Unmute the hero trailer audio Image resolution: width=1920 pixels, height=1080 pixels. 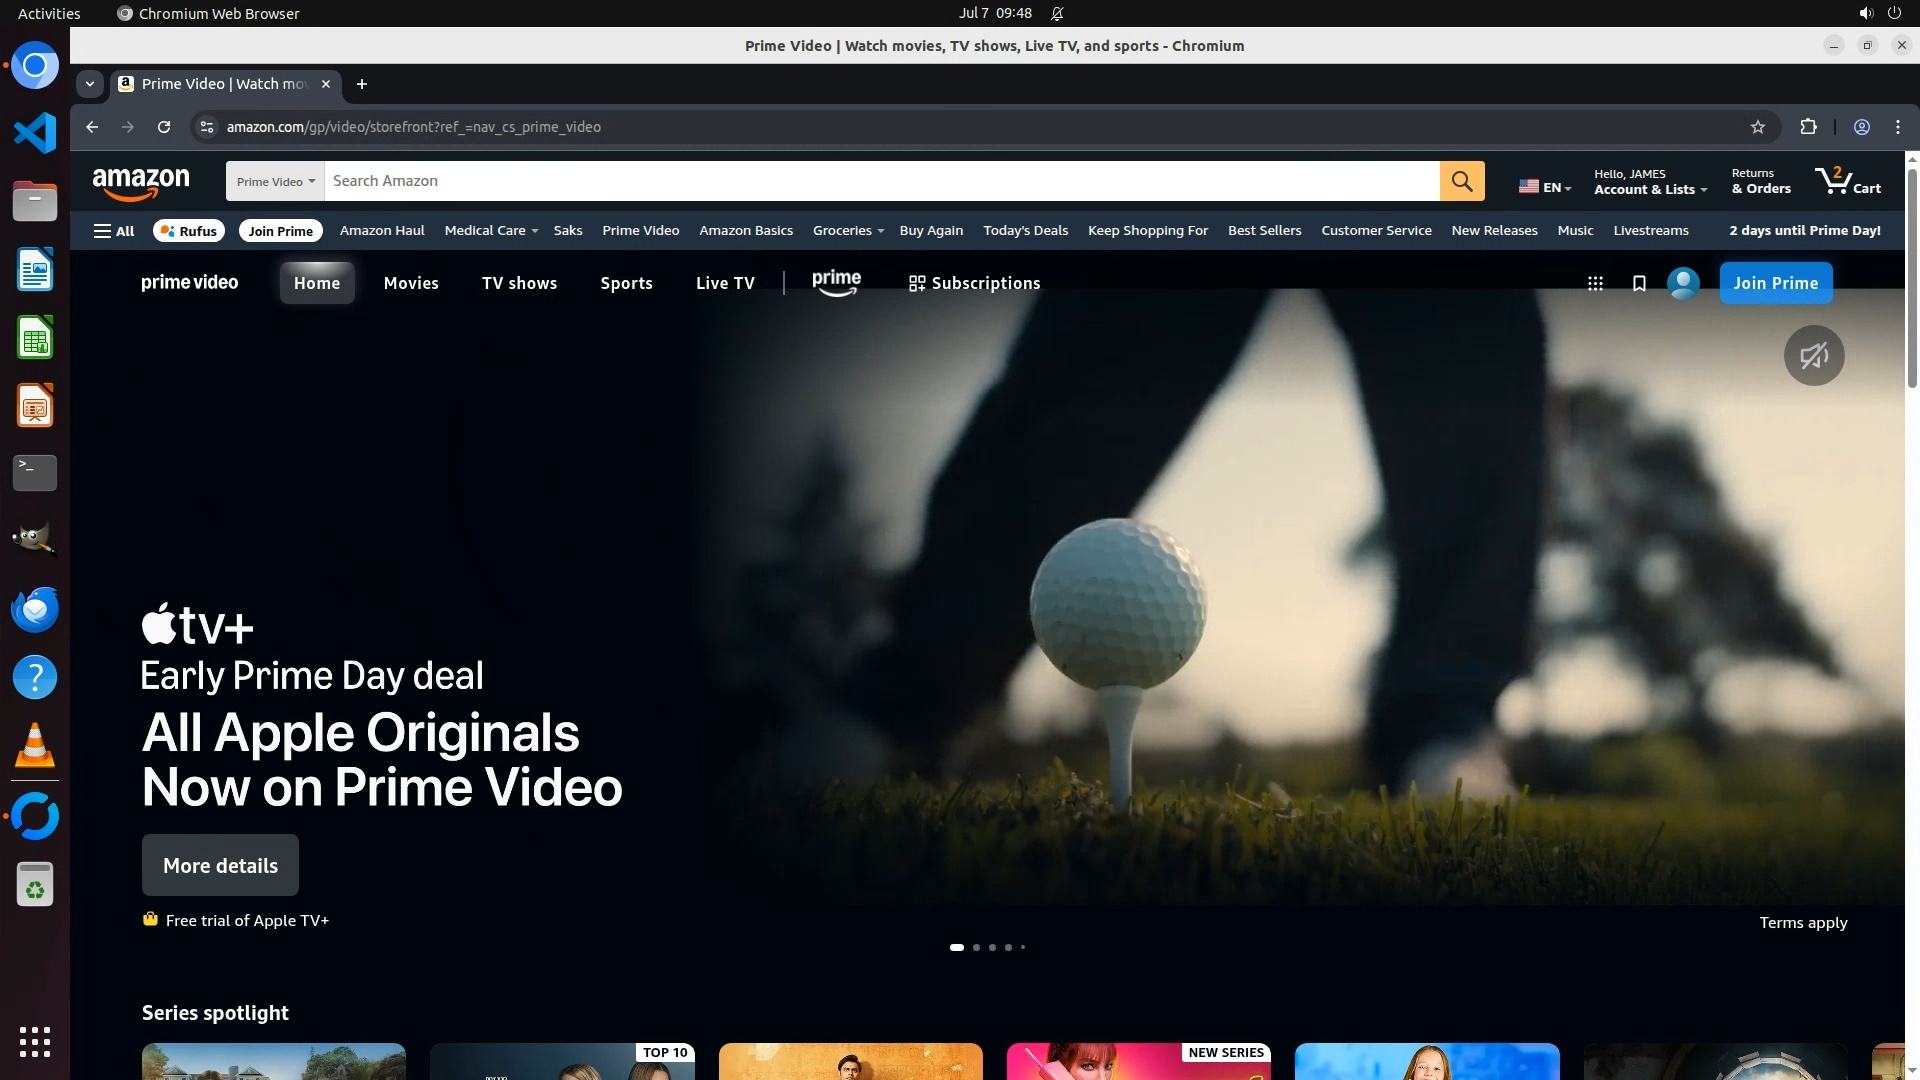coord(1813,355)
